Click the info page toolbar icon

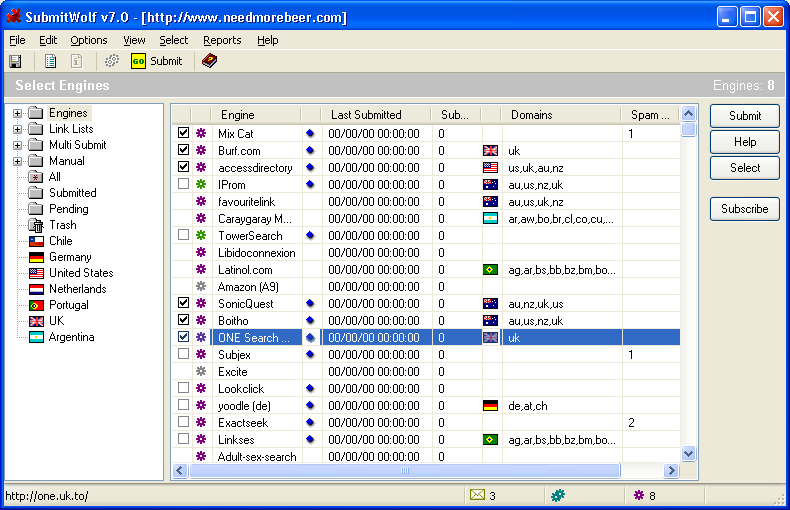pyautogui.click(x=77, y=61)
